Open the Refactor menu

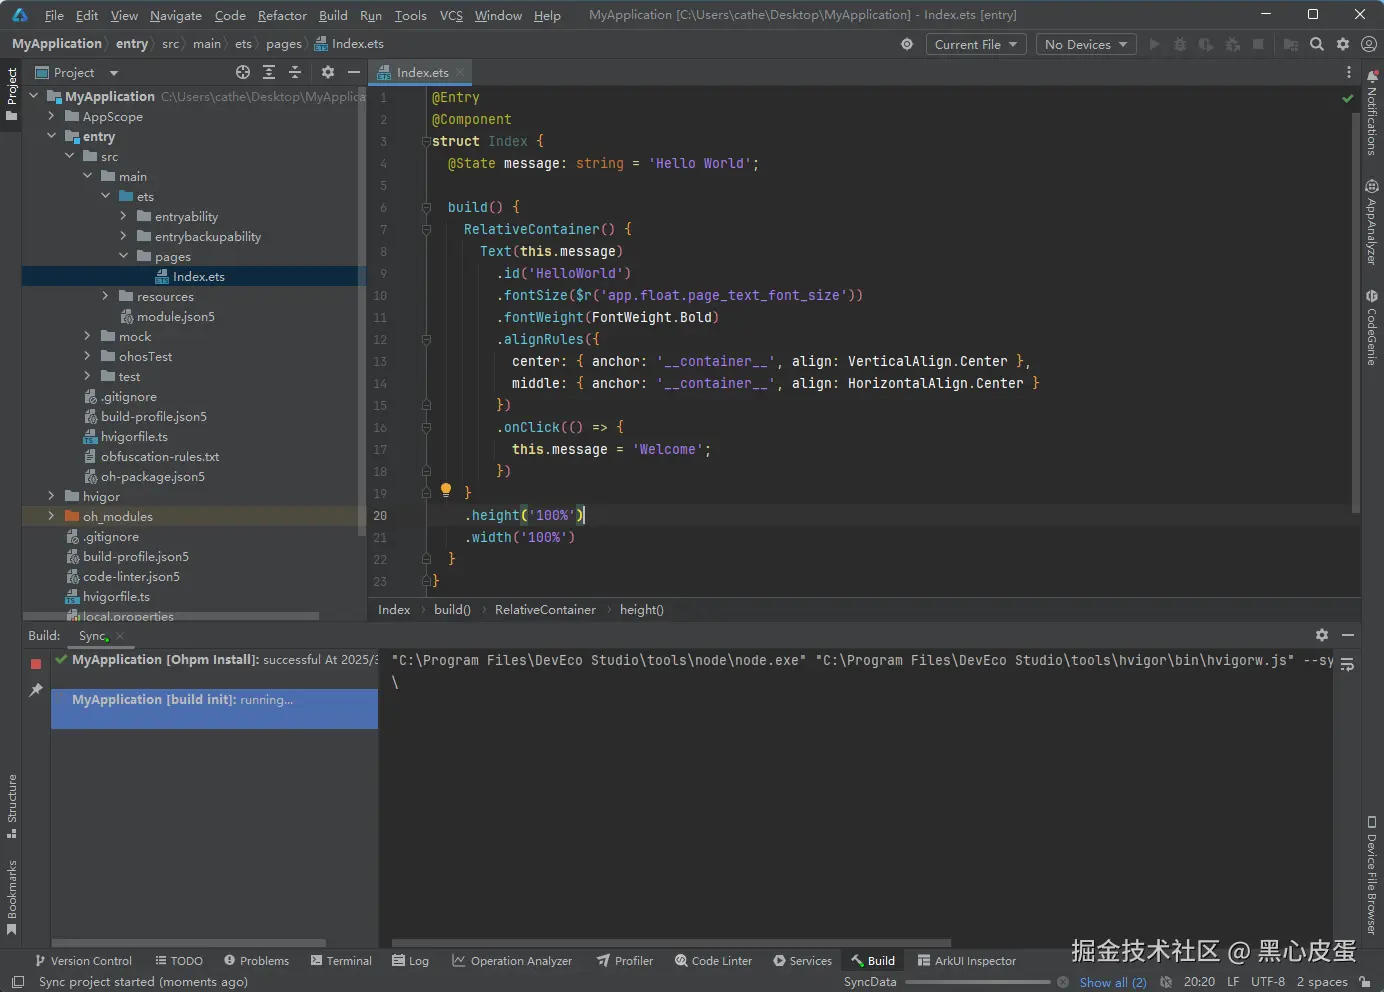tap(282, 15)
